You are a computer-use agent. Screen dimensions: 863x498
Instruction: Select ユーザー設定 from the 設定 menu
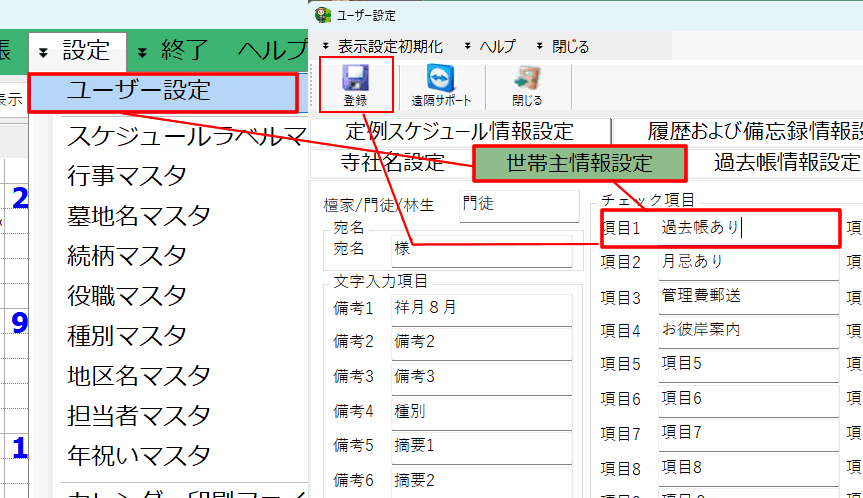tap(163, 91)
